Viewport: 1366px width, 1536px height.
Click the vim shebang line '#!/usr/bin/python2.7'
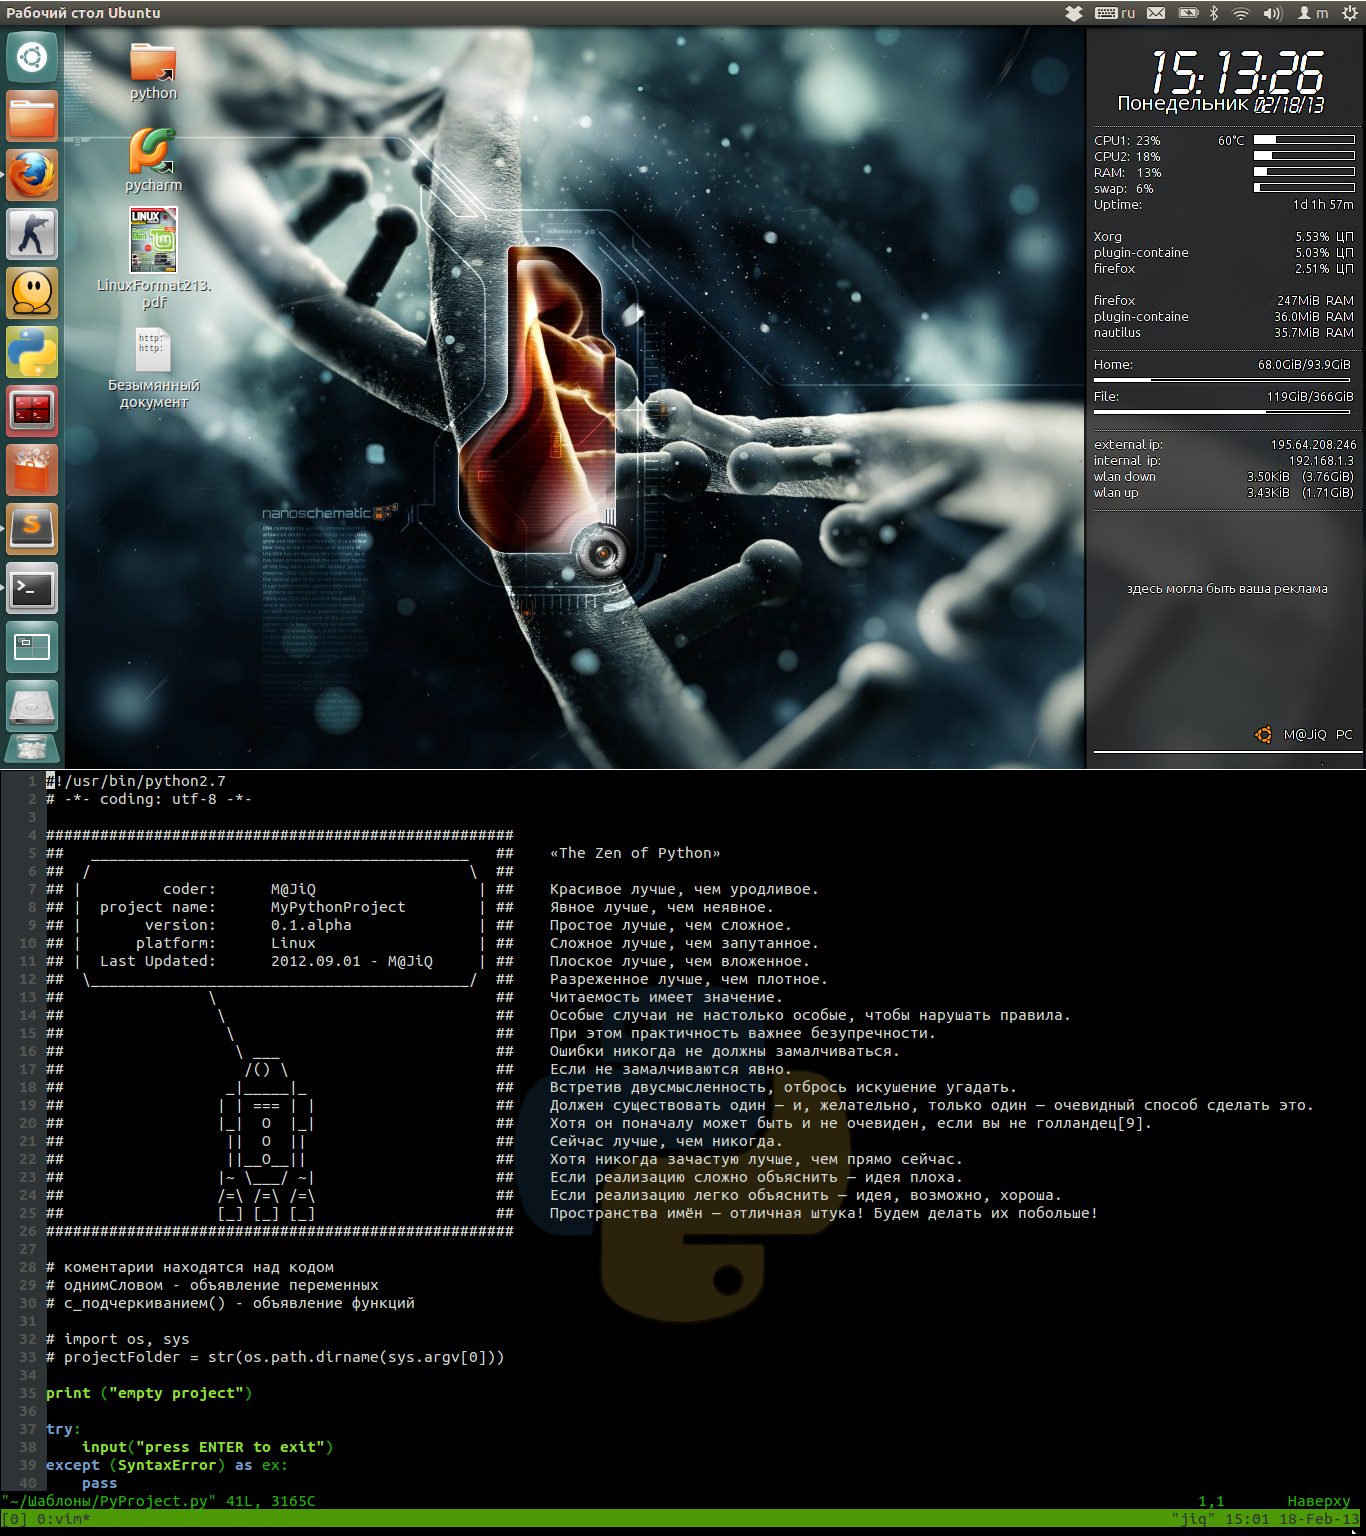click(x=136, y=781)
